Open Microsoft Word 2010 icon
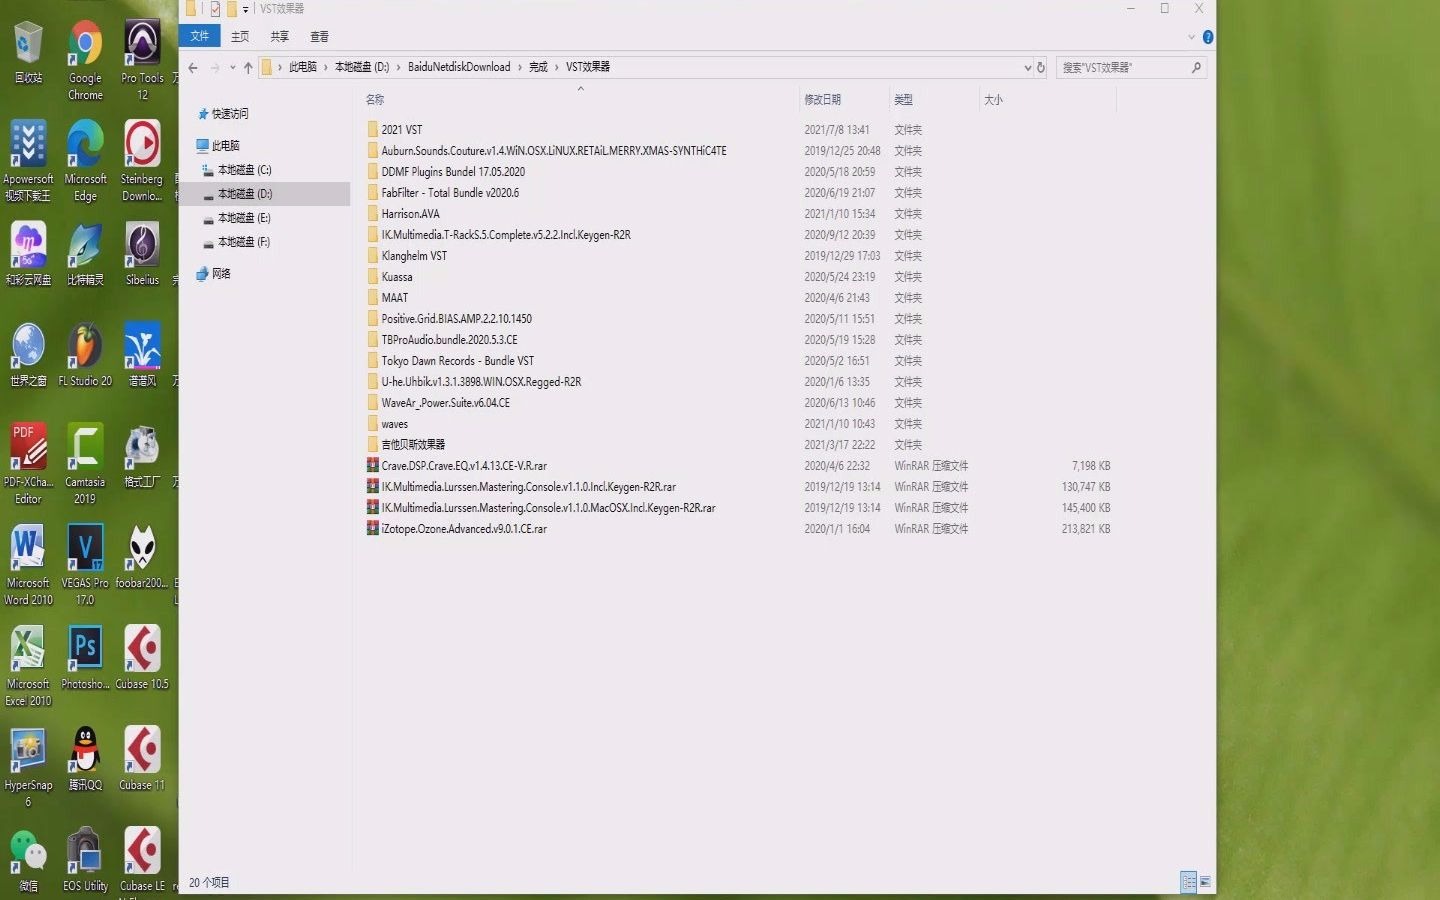This screenshot has width=1440, height=900. [28, 564]
